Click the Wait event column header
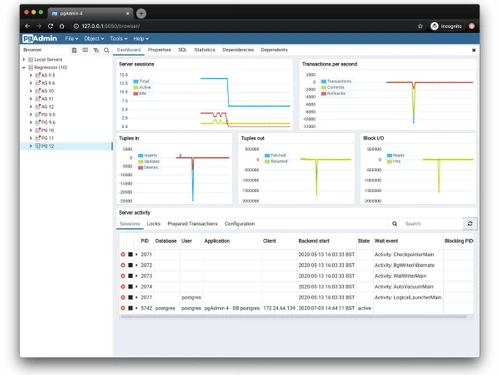The width and height of the screenshot is (500, 375). [386, 241]
